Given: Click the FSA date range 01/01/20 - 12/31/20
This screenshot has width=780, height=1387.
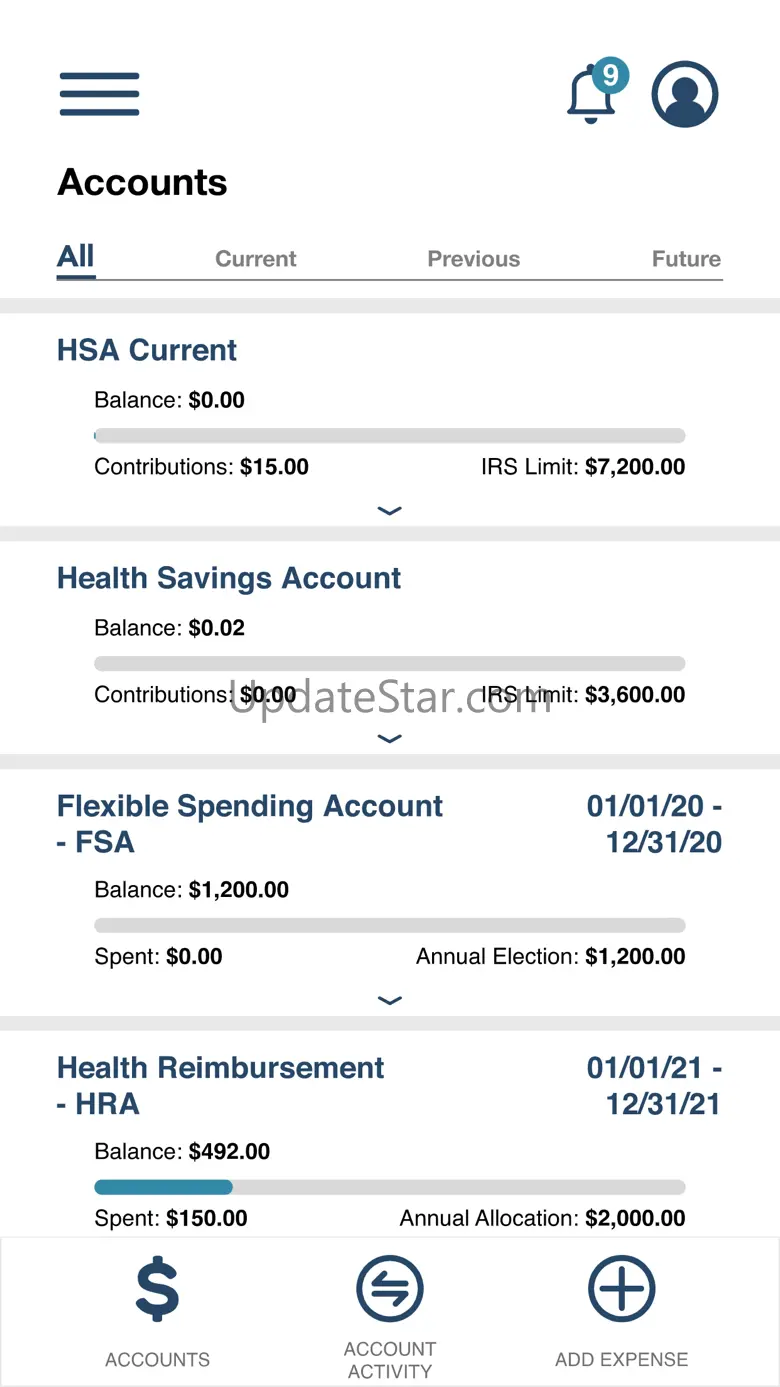Looking at the screenshot, I should 656,824.
